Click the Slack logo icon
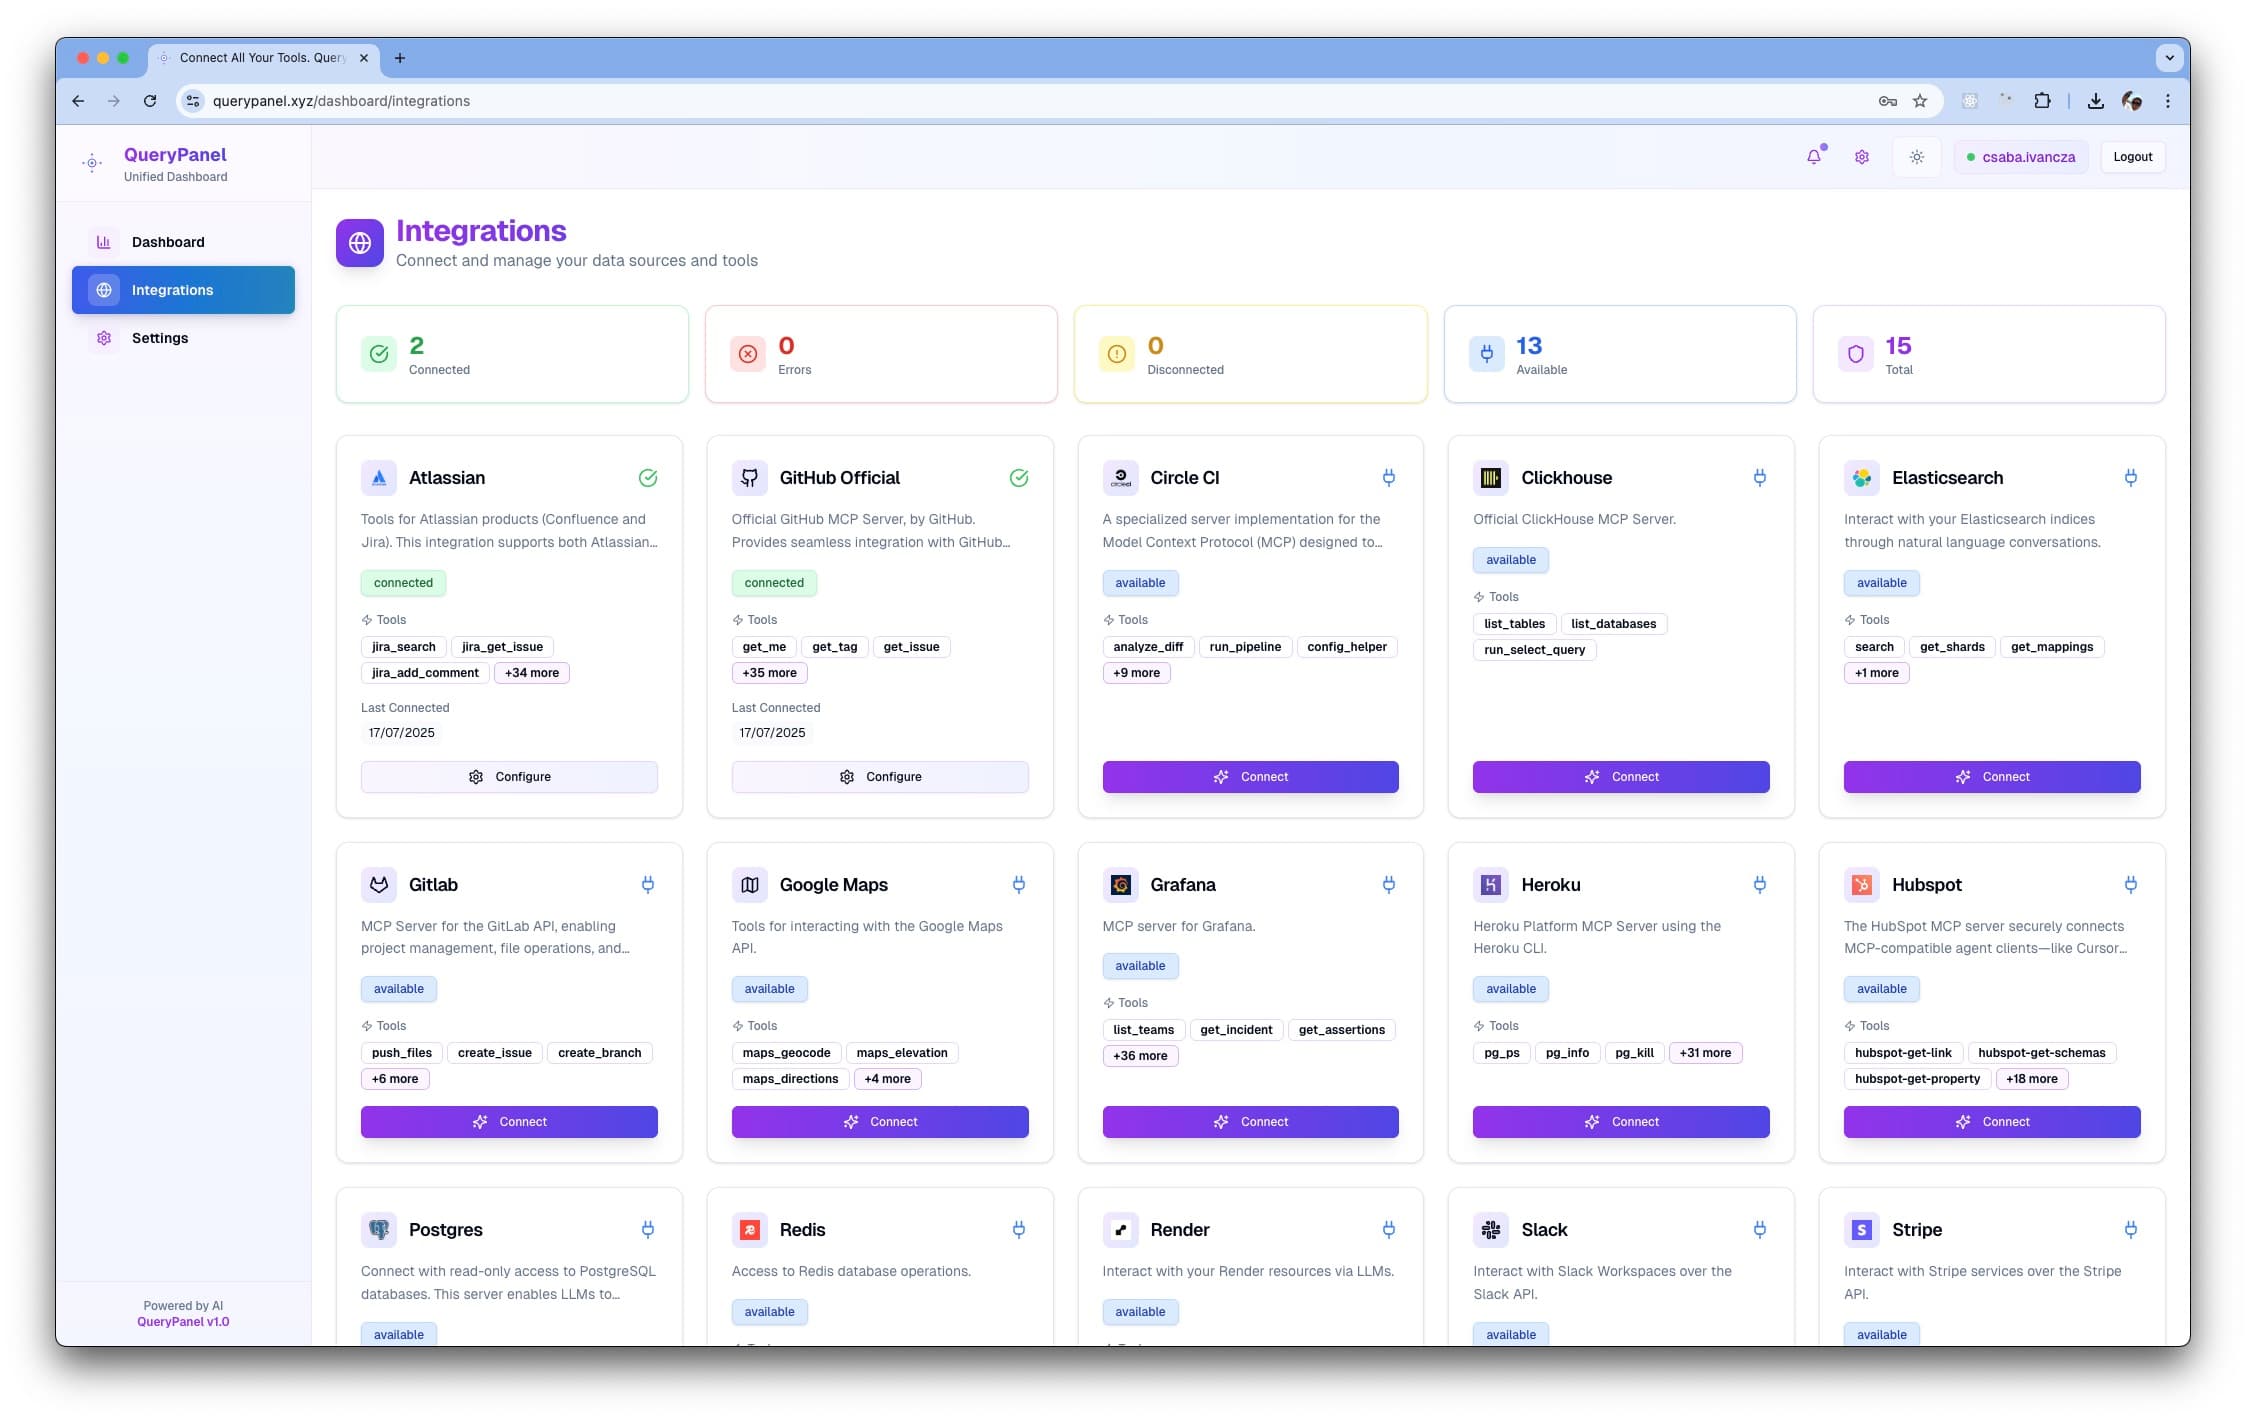 pyautogui.click(x=1491, y=1230)
